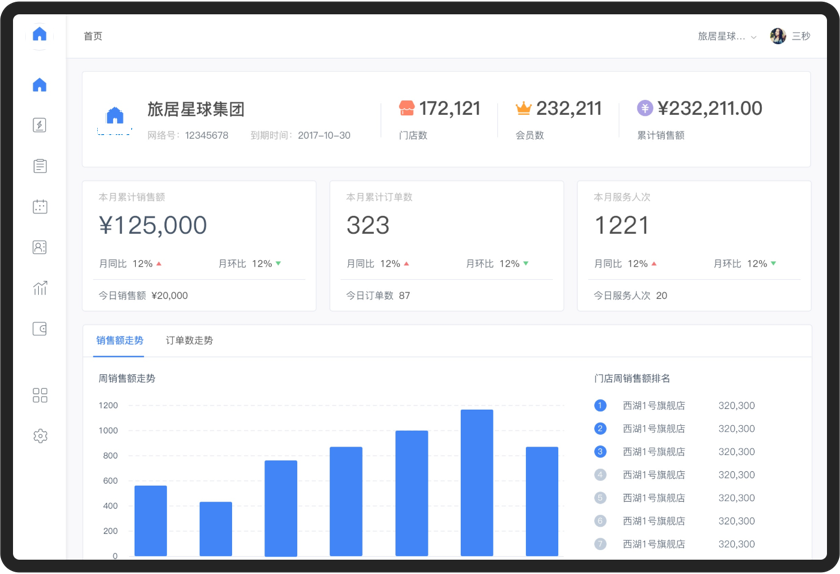Click the 首页 breadcrumb title
Image resolution: width=840 pixels, height=574 pixels.
pos(93,36)
